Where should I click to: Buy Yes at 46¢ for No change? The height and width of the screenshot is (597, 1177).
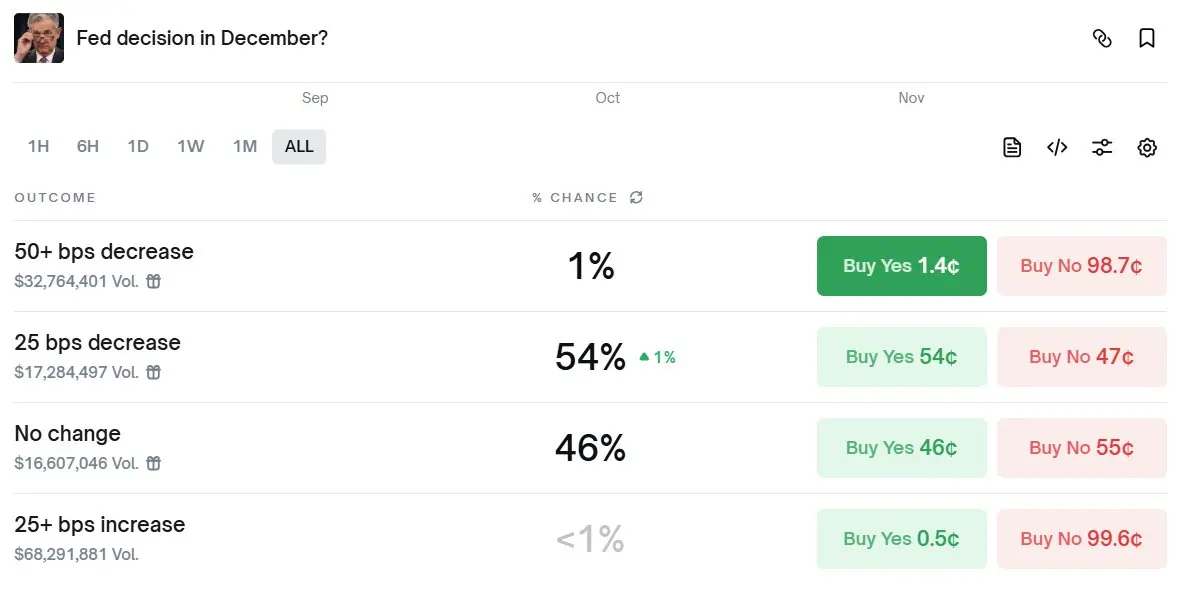click(901, 448)
